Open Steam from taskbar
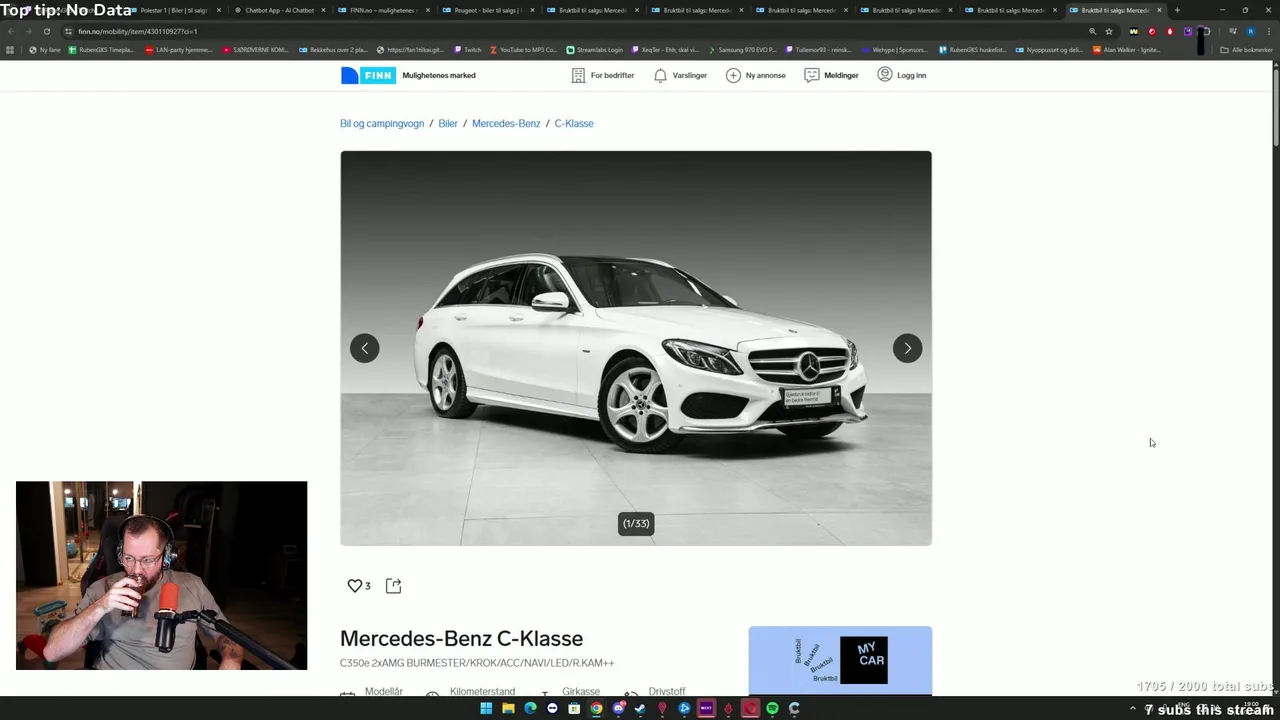 [x=640, y=708]
